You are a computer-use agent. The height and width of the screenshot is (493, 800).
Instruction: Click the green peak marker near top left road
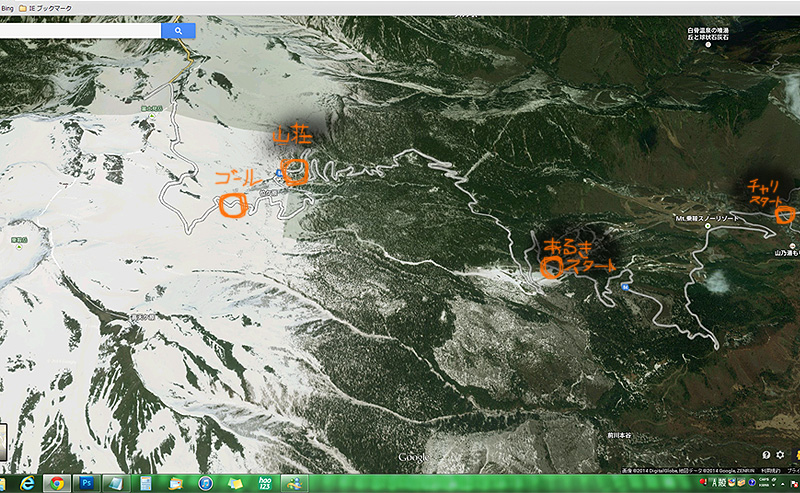point(152,116)
